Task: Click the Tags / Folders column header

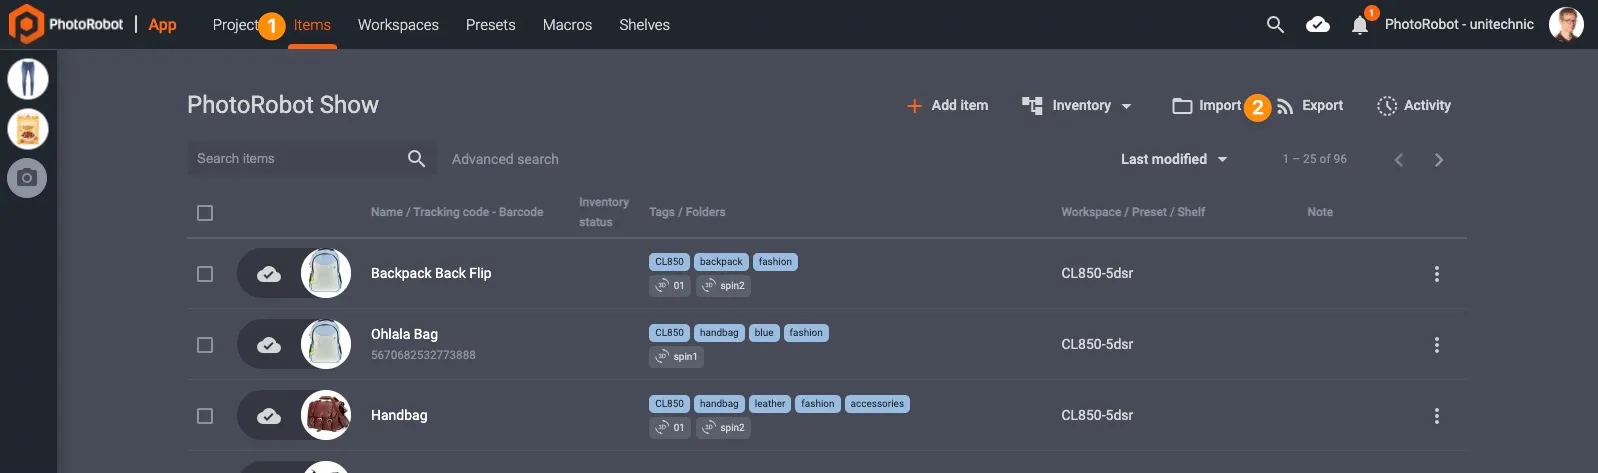Action: pyautogui.click(x=687, y=212)
